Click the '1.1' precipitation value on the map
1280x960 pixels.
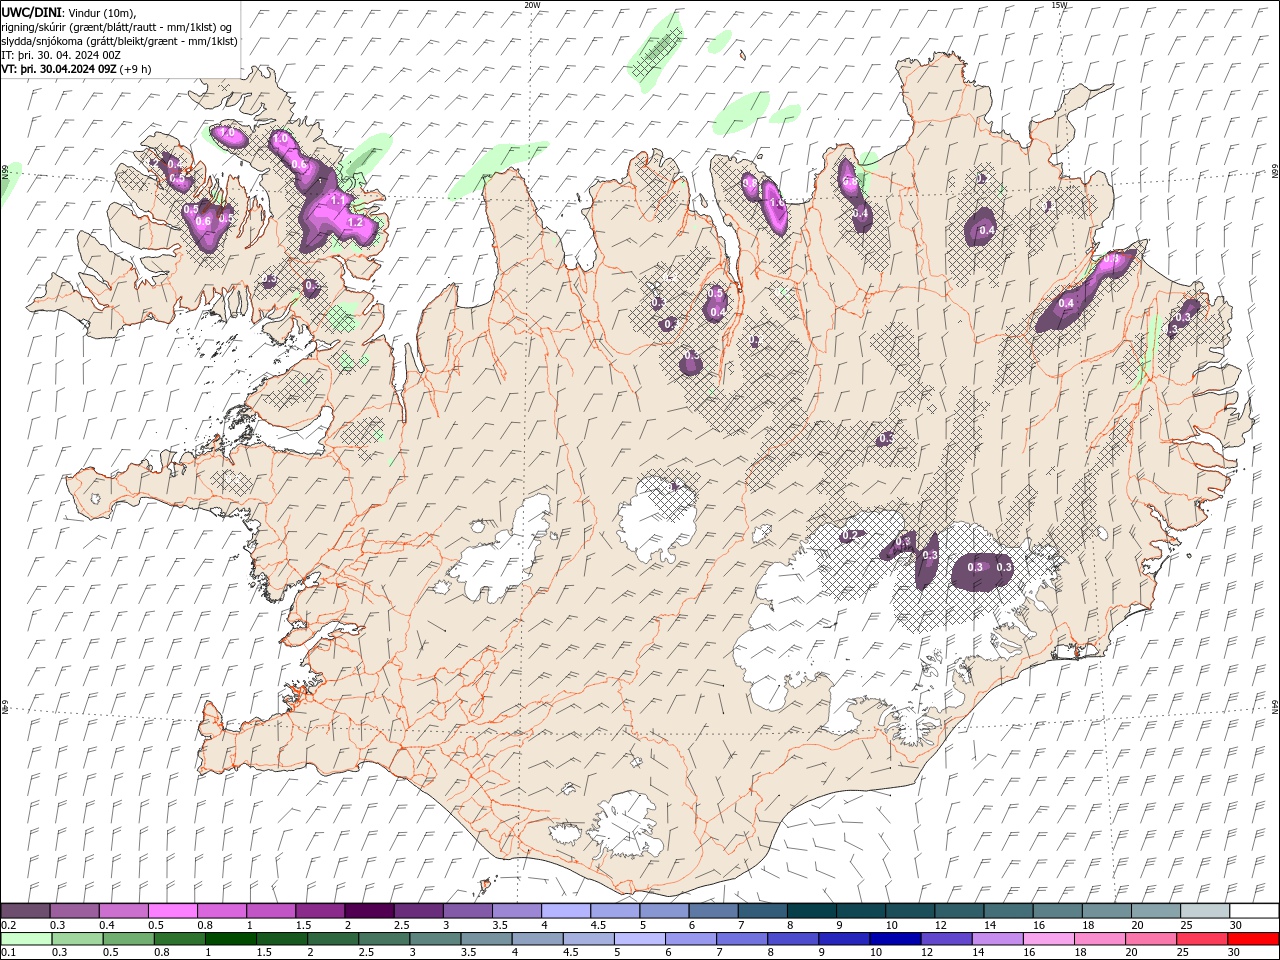point(338,200)
